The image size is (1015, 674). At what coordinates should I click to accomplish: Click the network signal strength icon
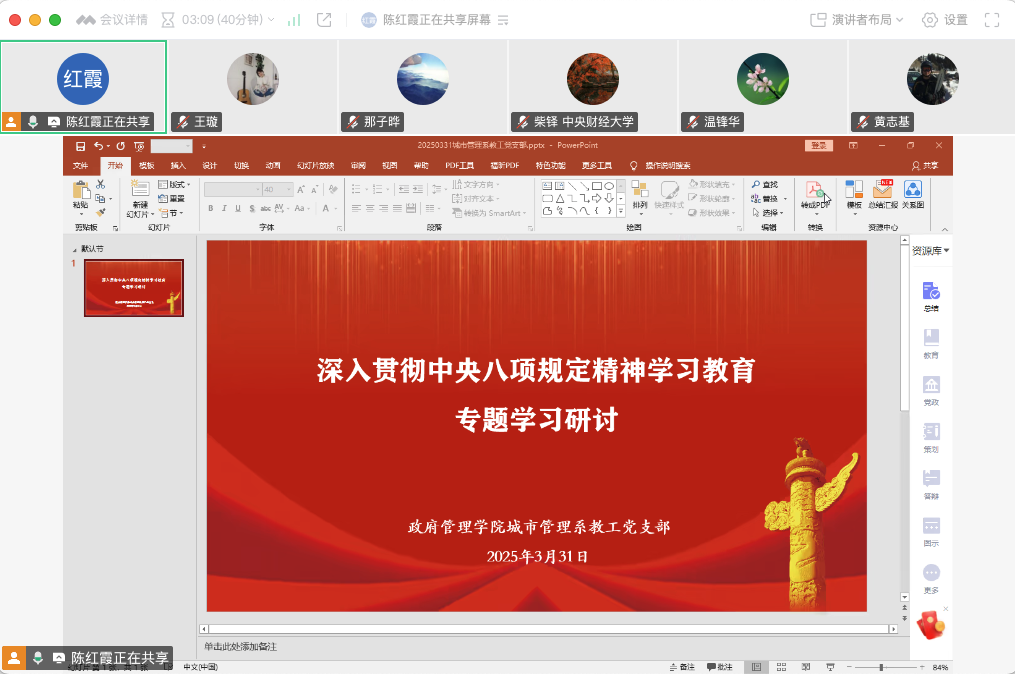(x=294, y=20)
